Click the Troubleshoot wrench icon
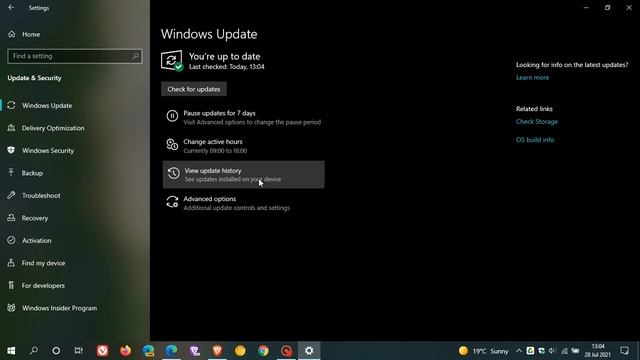 11,195
